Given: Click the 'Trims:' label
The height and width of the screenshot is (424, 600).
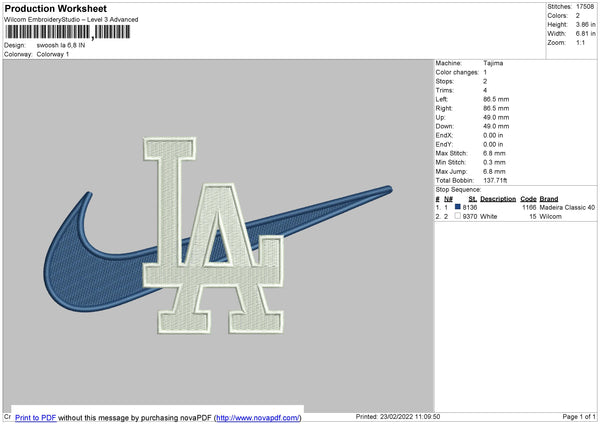Looking at the screenshot, I should tap(445, 90).
